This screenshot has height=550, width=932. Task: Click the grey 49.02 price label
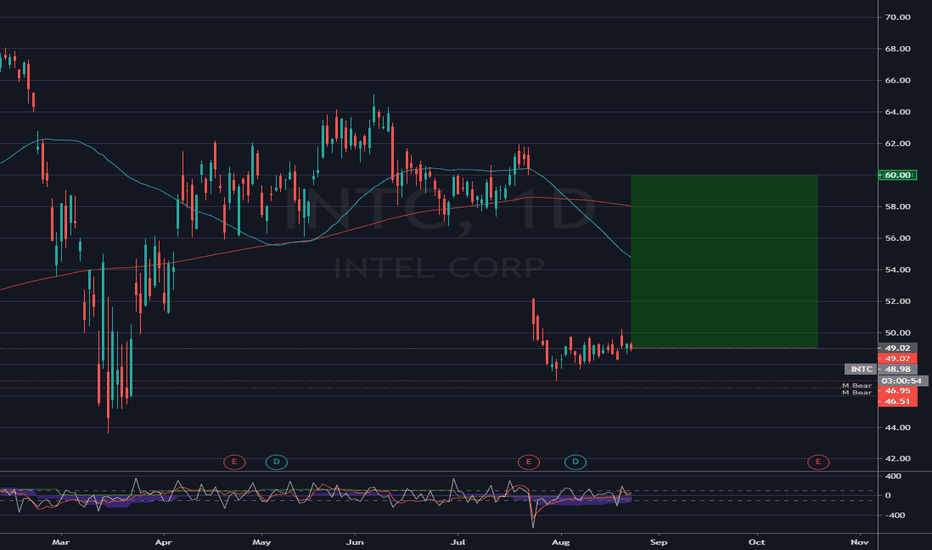tap(898, 348)
